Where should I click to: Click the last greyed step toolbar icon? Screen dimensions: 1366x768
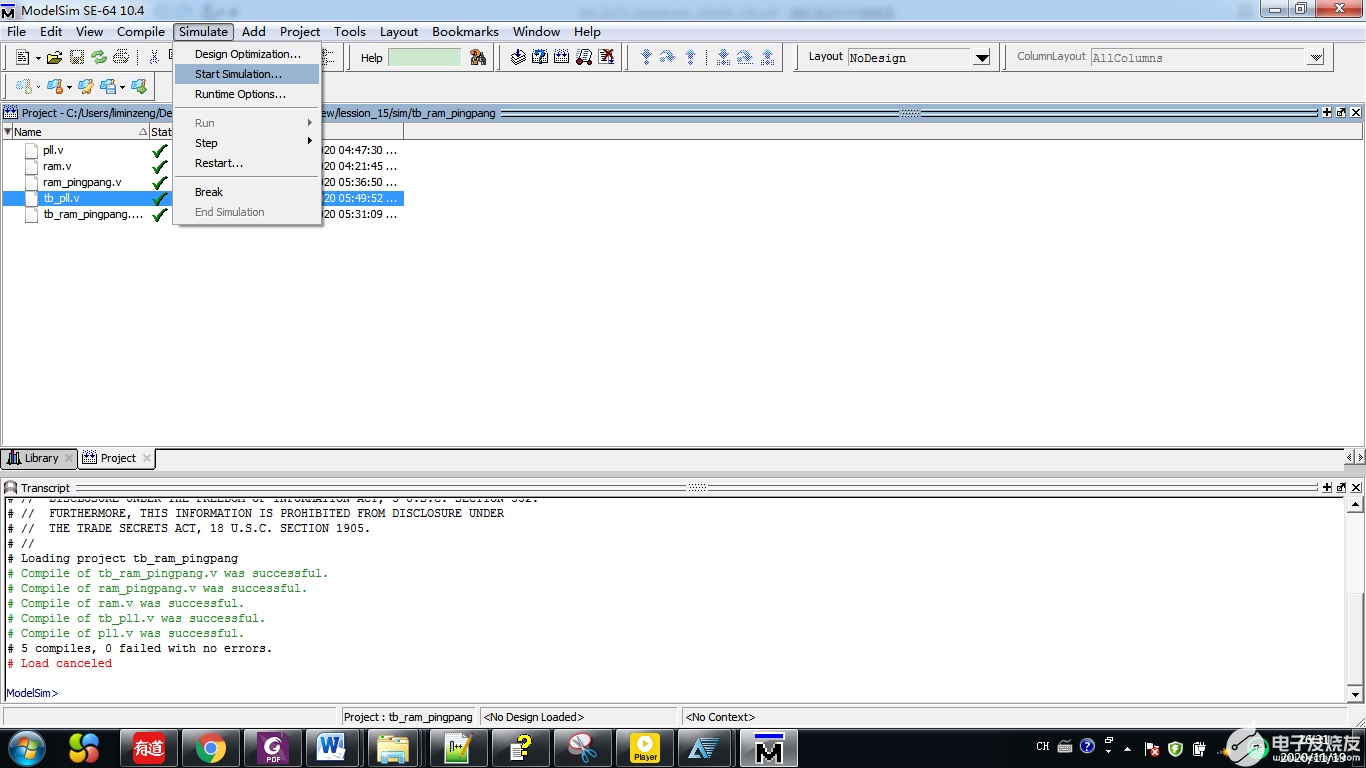point(767,58)
